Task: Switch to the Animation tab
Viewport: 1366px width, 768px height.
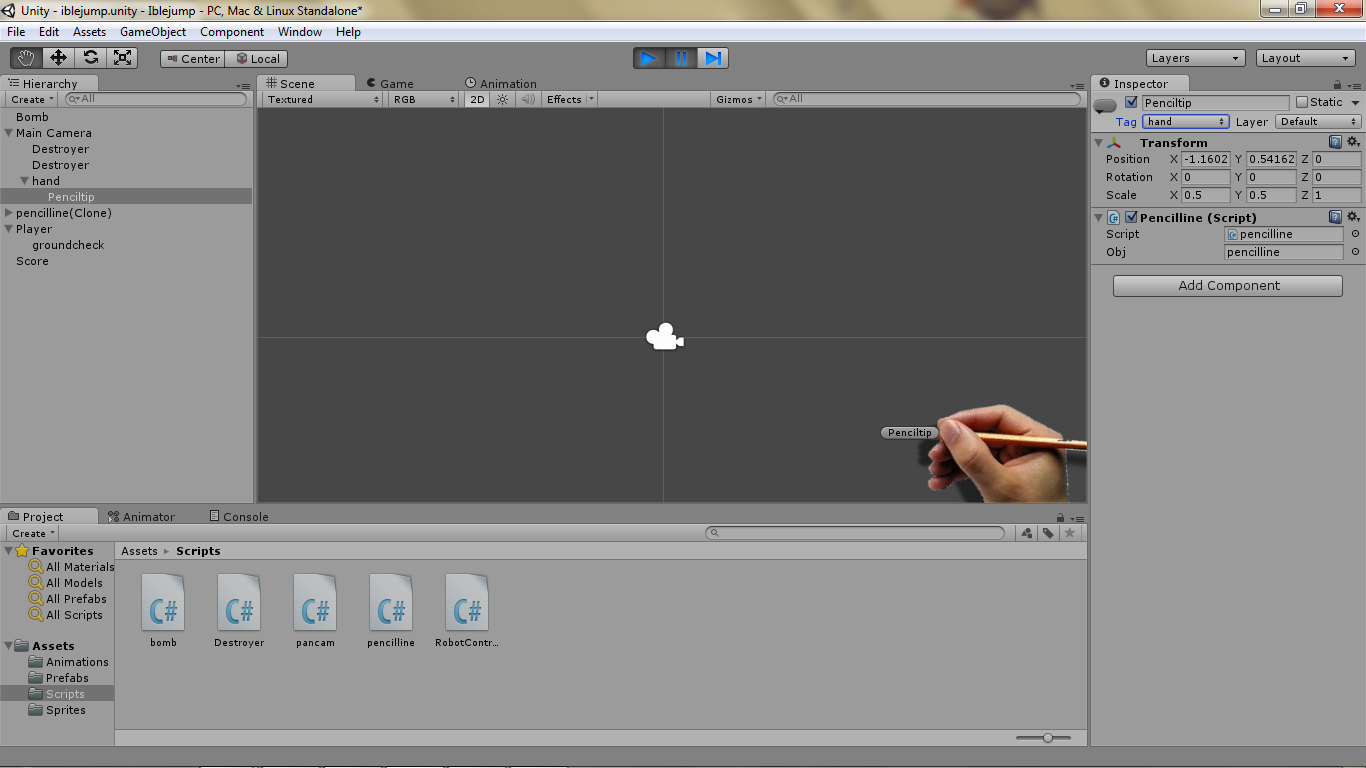Action: pos(501,84)
